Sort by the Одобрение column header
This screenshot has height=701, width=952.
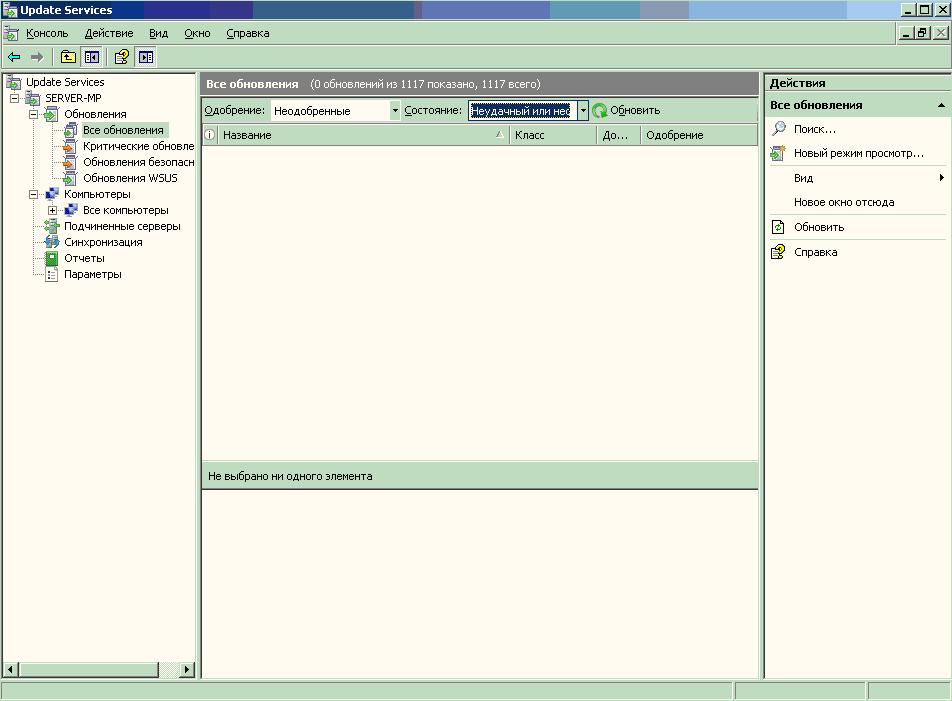[x=698, y=135]
